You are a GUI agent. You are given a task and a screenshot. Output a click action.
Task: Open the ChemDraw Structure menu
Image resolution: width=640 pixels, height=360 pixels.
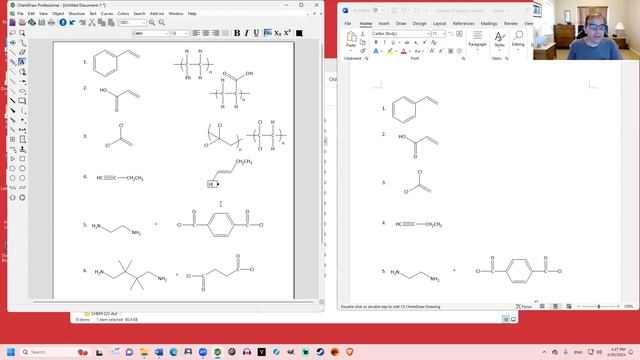coord(77,13)
